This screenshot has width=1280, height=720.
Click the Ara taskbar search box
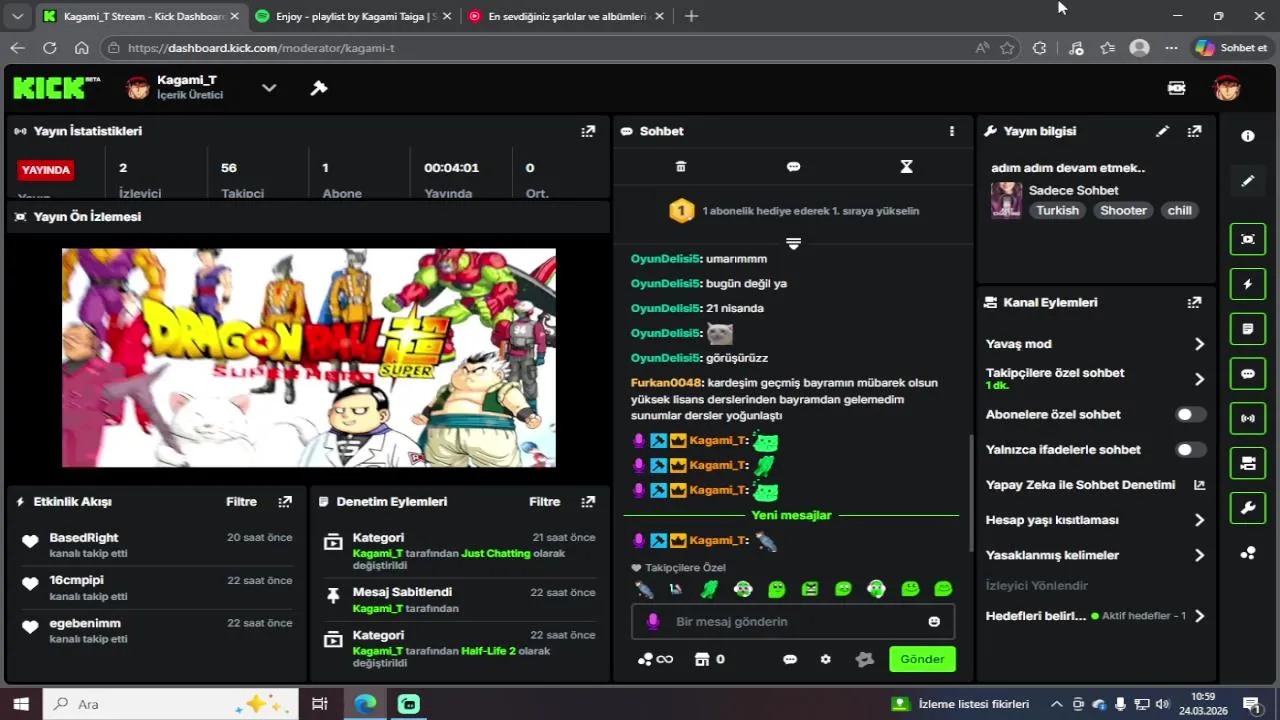[x=170, y=704]
